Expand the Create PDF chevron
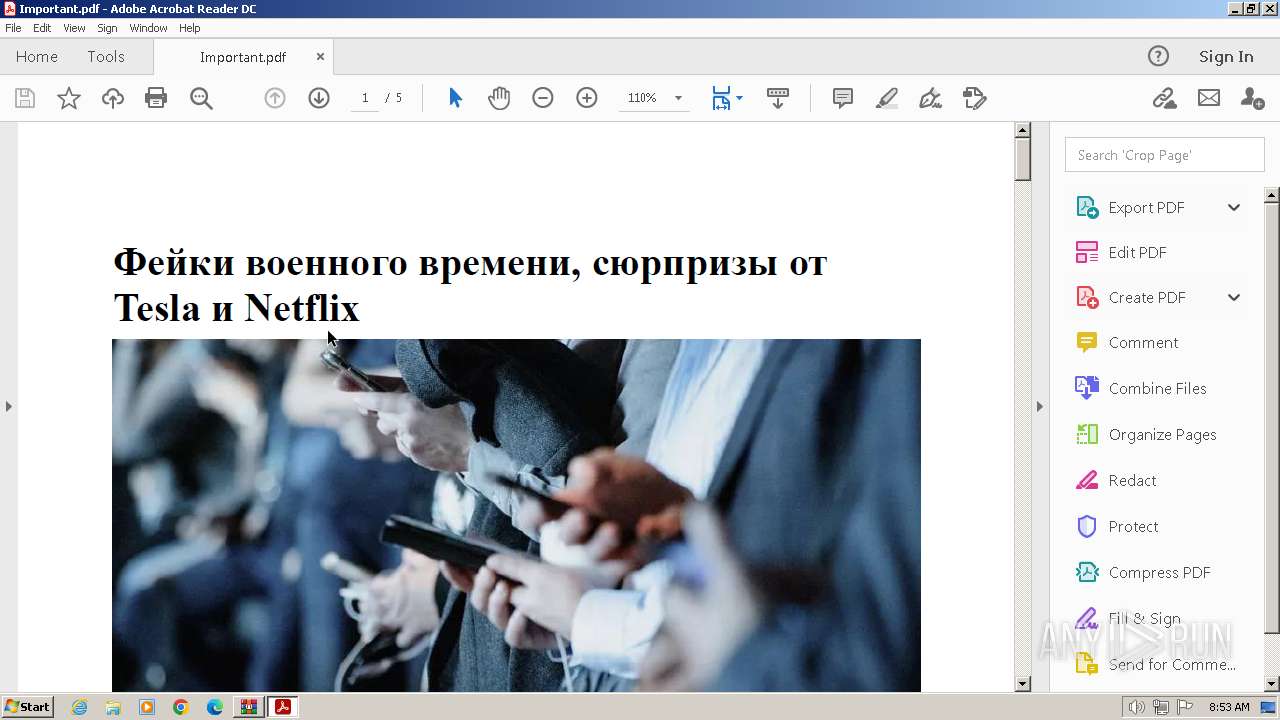The image size is (1280, 720). 1234,297
